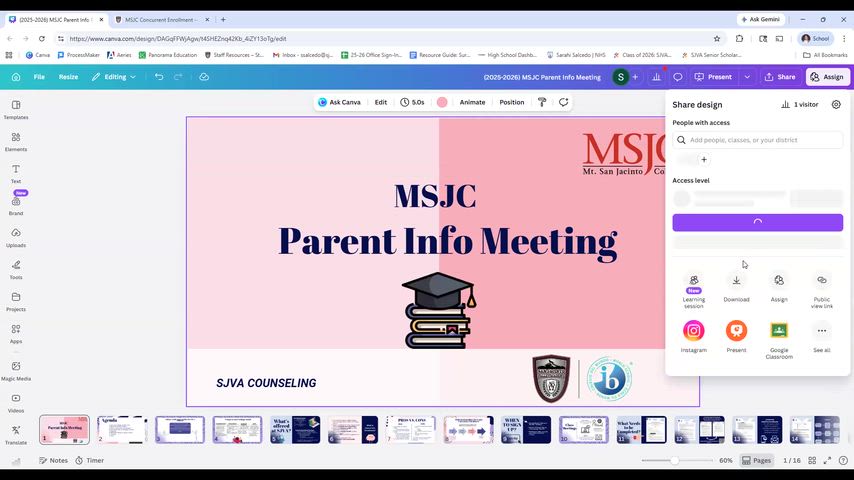Select slide 5 thumbnail
Image resolution: width=854 pixels, height=480 pixels.
[x=295, y=429]
